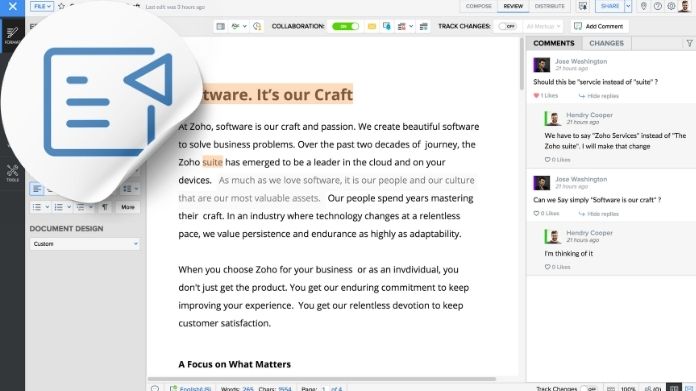This screenshot has height=391, width=696.
Task: Open the spell check Abc dropdown
Action: pyautogui.click(x=239, y=27)
